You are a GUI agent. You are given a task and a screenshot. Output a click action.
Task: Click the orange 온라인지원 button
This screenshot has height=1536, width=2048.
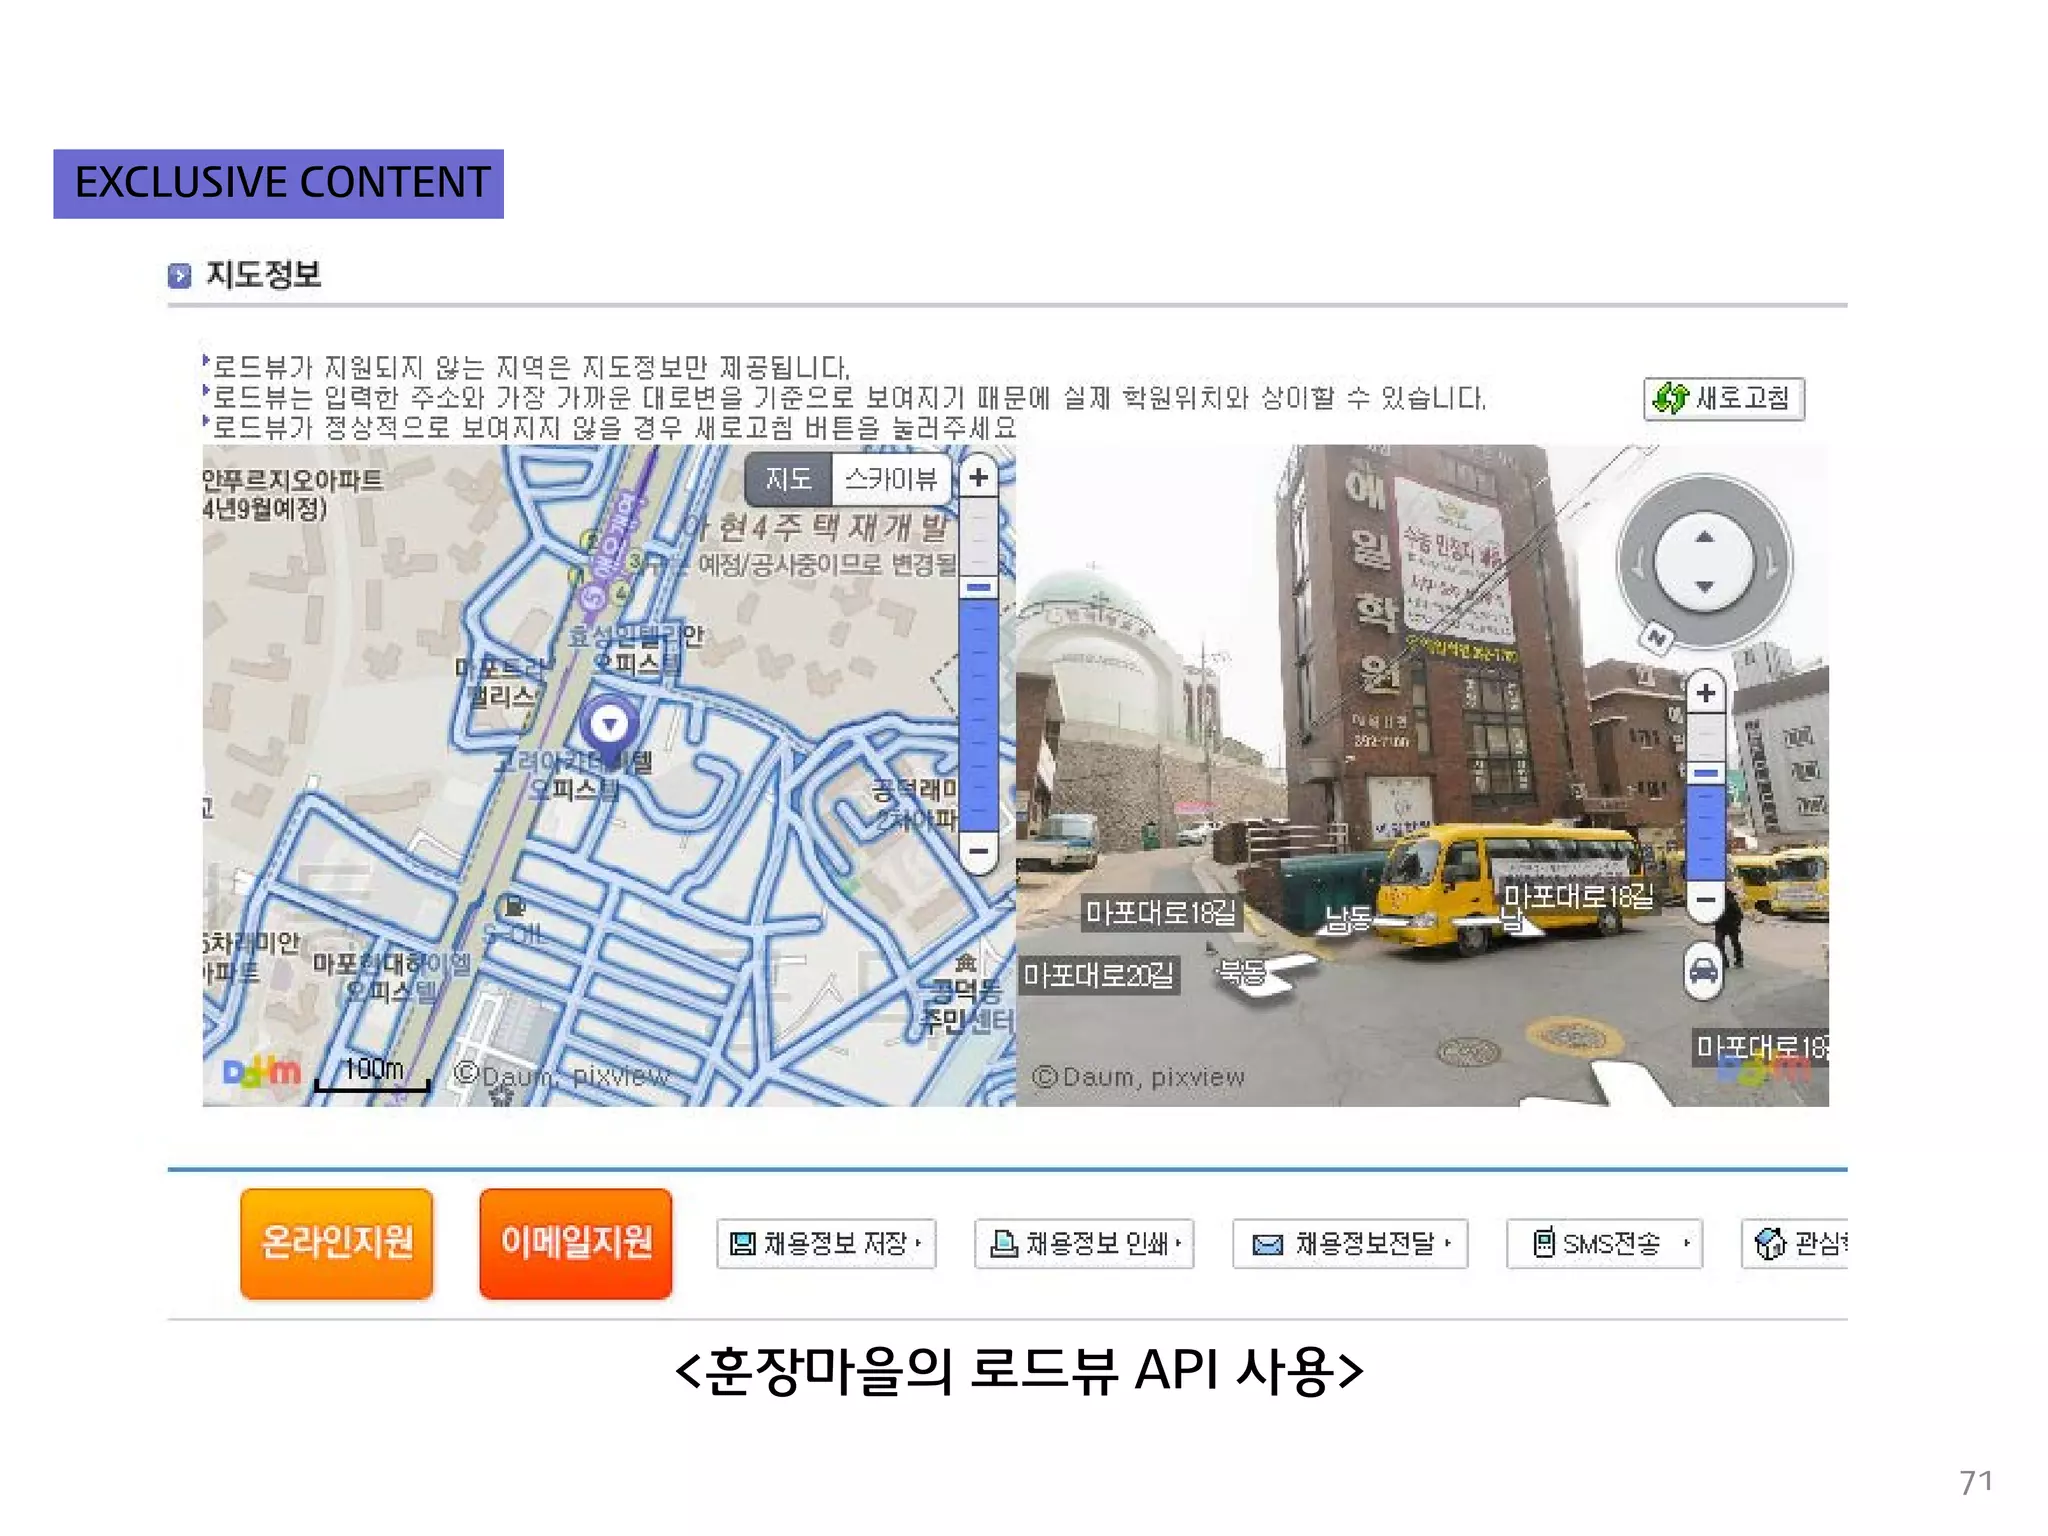click(336, 1243)
